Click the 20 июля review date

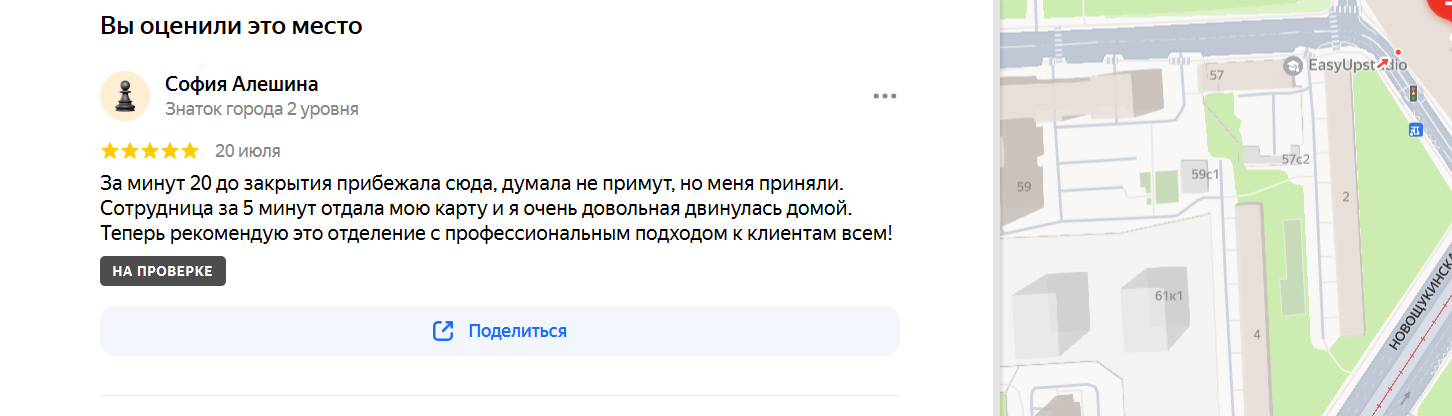click(247, 151)
